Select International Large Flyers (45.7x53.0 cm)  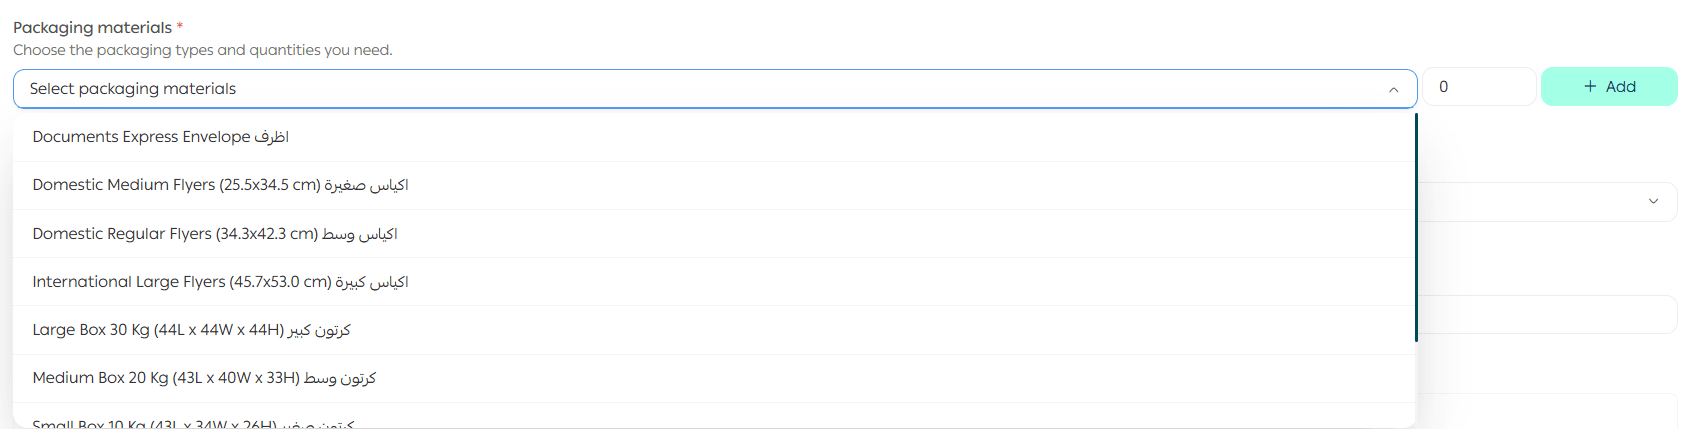click(220, 282)
